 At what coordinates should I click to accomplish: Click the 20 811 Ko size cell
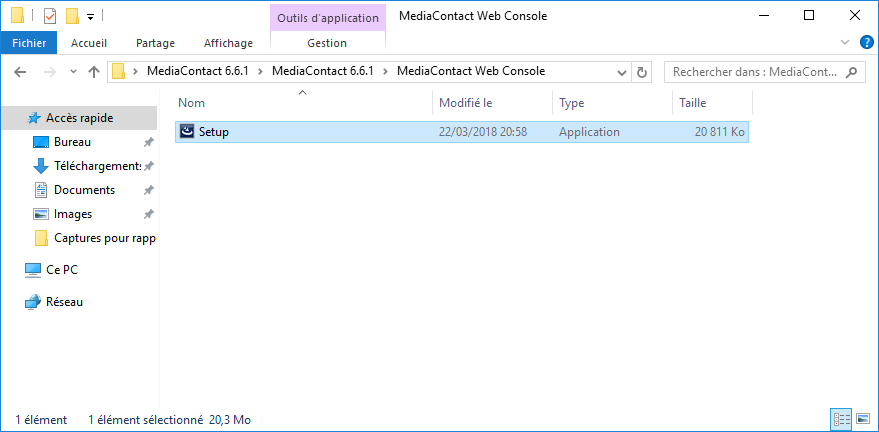point(719,132)
